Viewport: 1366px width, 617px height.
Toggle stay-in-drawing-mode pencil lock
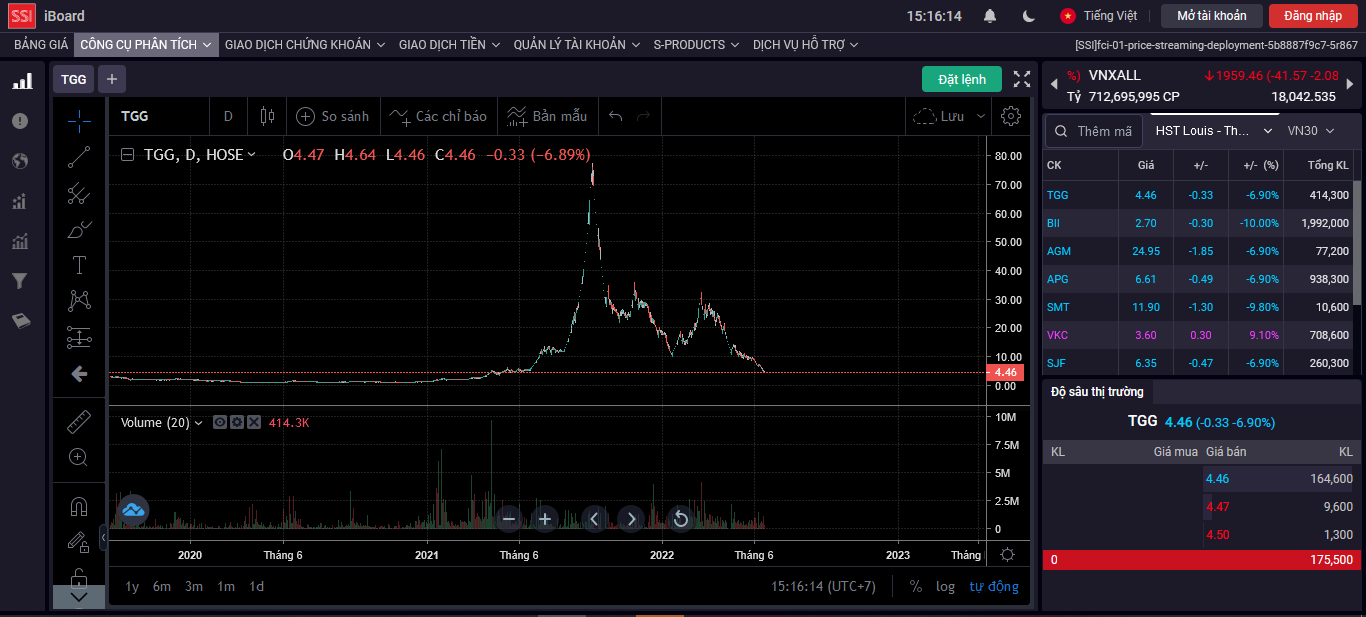pos(79,543)
